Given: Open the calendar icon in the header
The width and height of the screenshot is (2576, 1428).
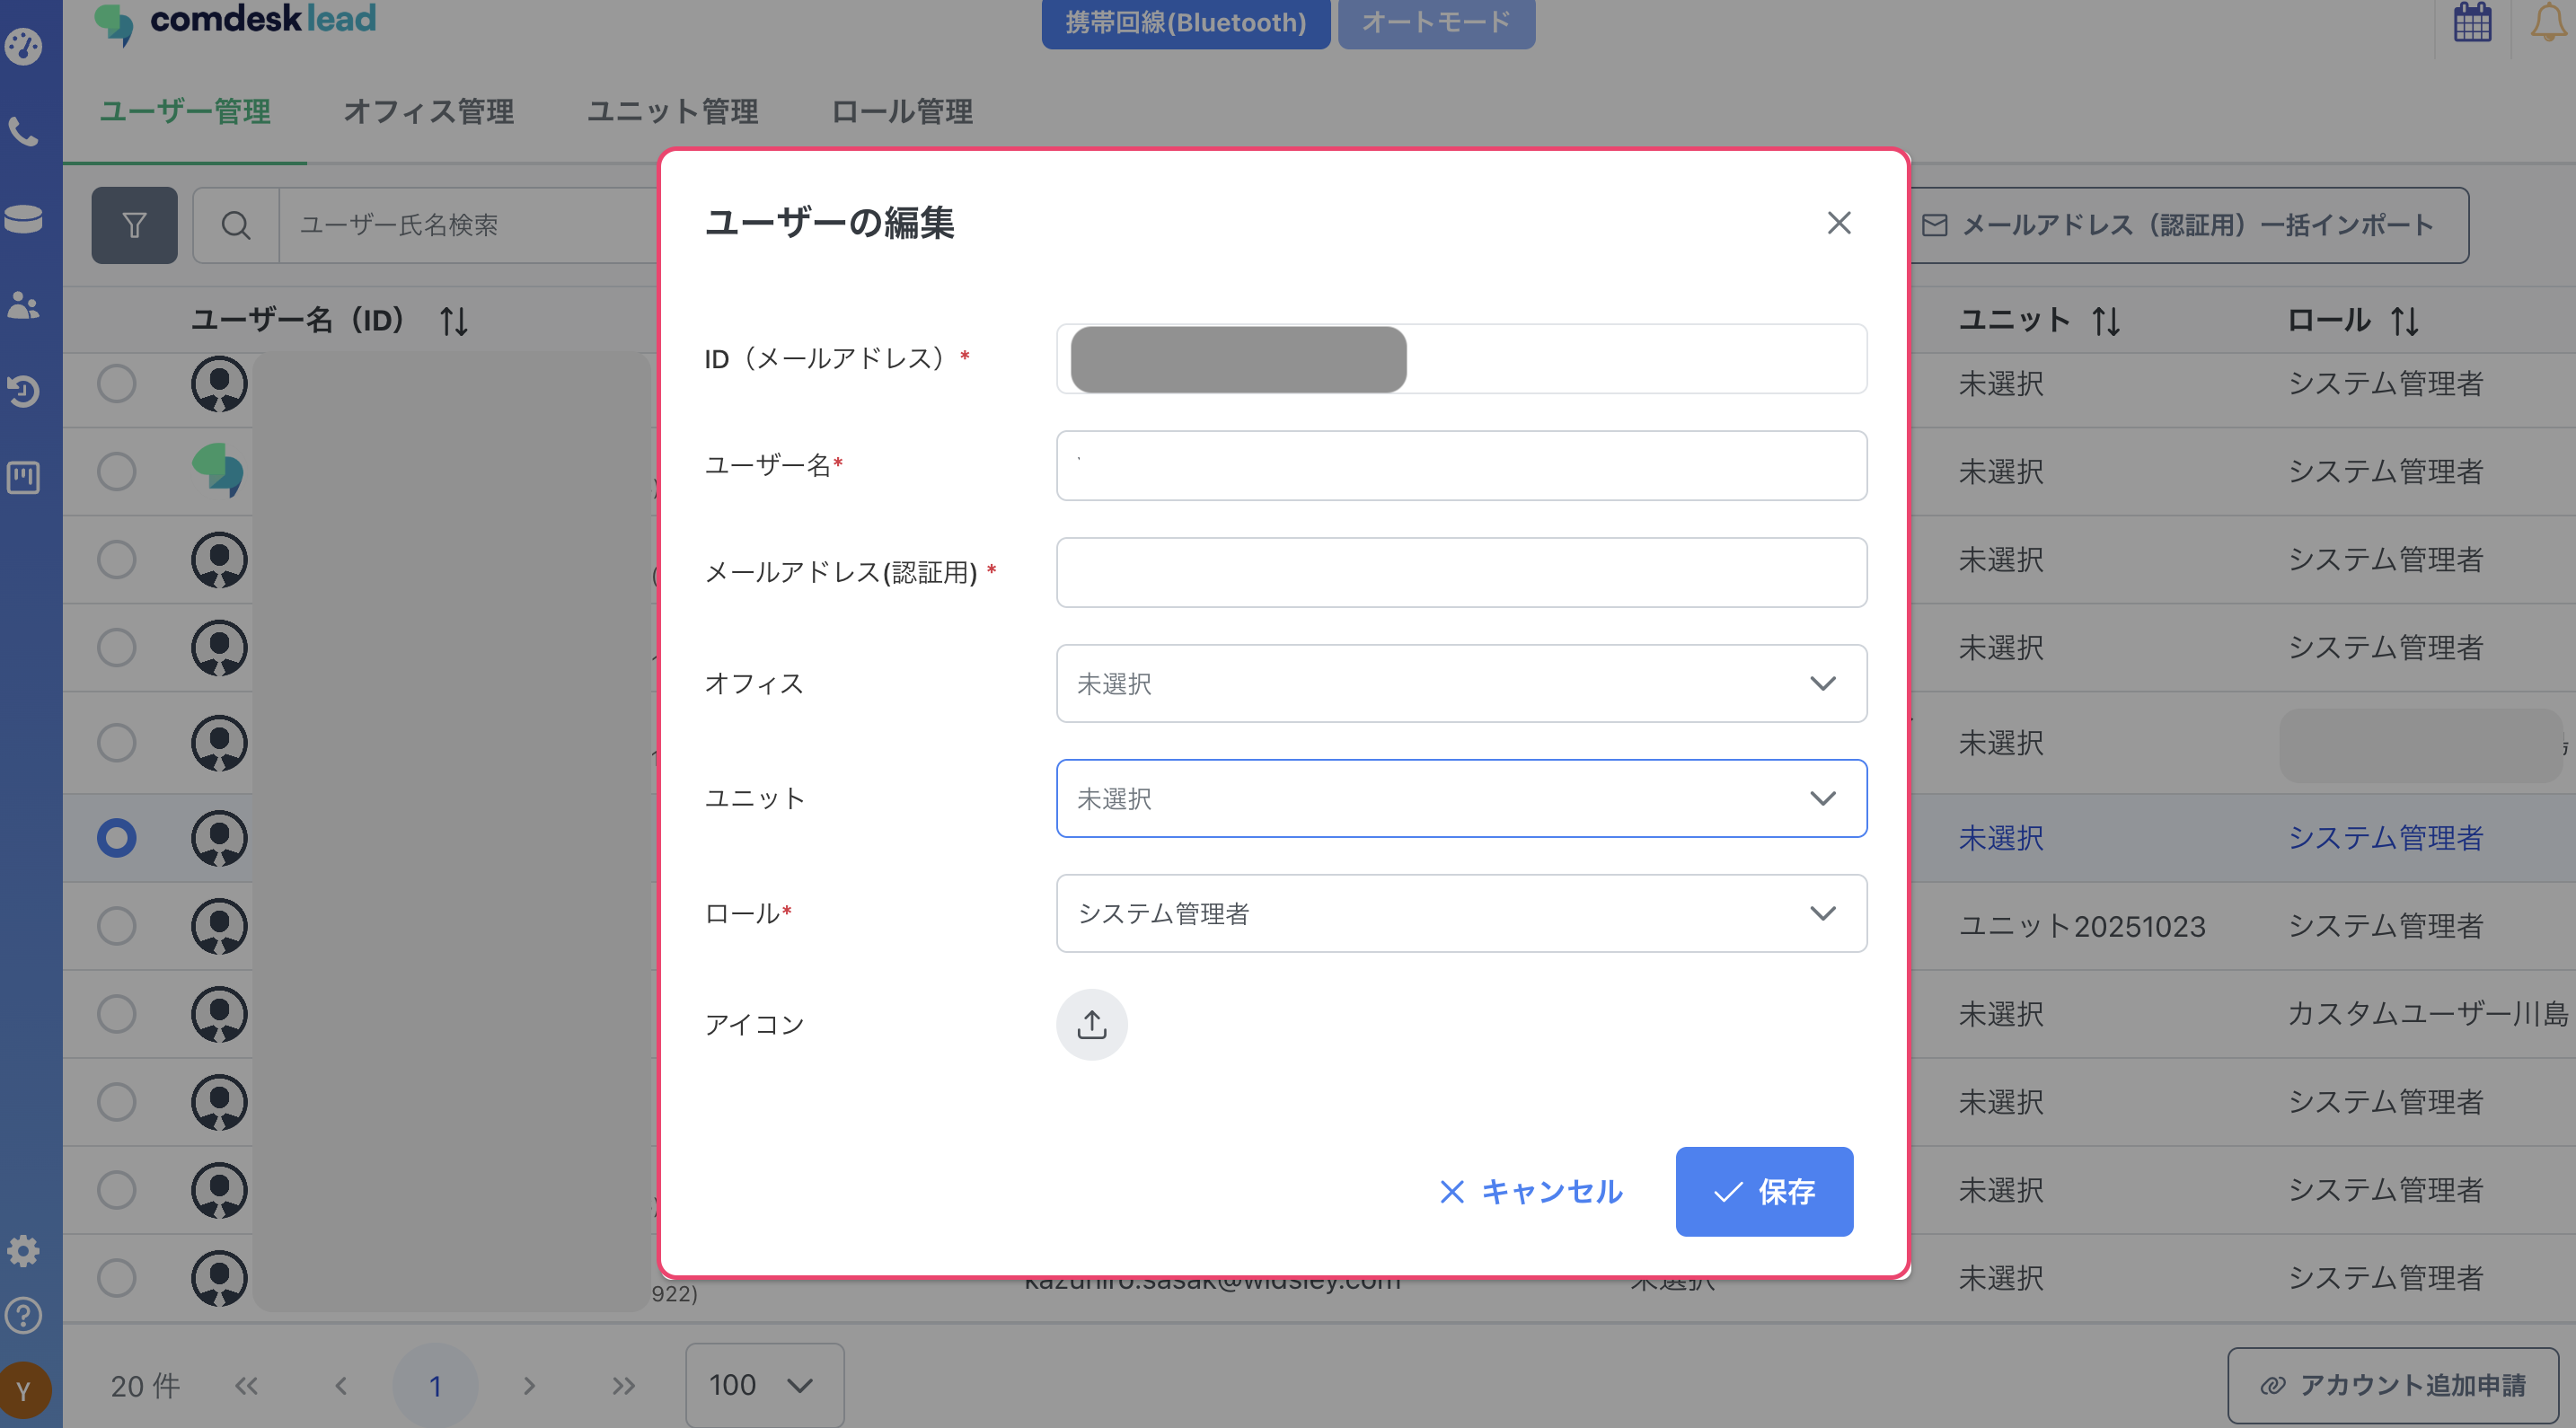Looking at the screenshot, I should pyautogui.click(x=2472, y=22).
